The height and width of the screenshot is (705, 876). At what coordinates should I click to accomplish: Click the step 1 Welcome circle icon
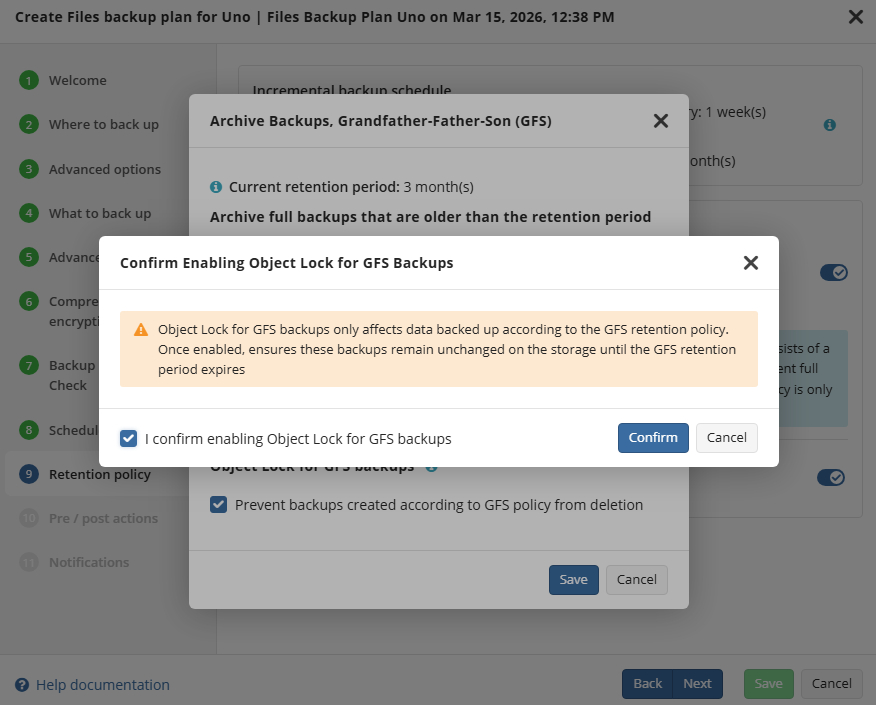tap(29, 81)
